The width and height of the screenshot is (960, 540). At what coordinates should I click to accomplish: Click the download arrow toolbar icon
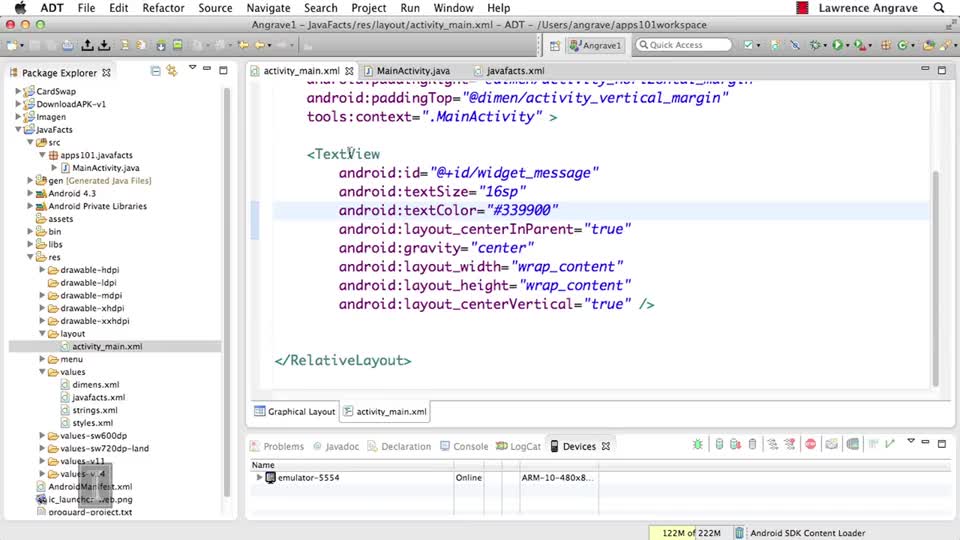pyautogui.click(x=104, y=45)
